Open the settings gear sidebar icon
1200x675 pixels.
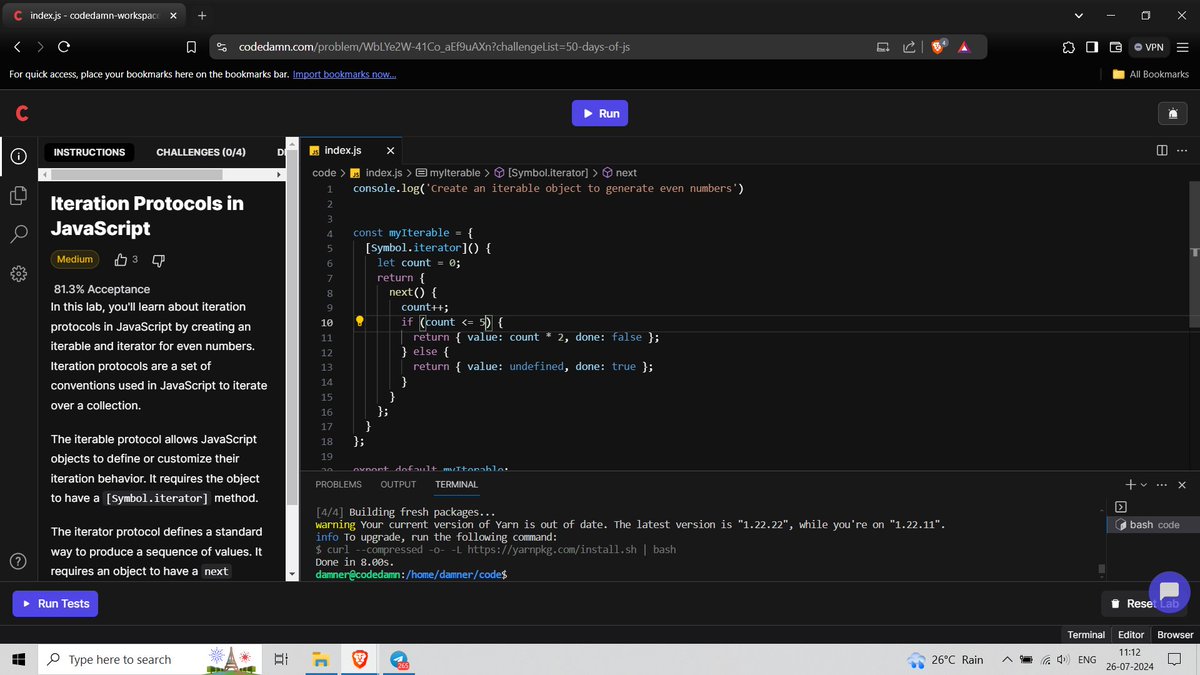click(x=18, y=273)
